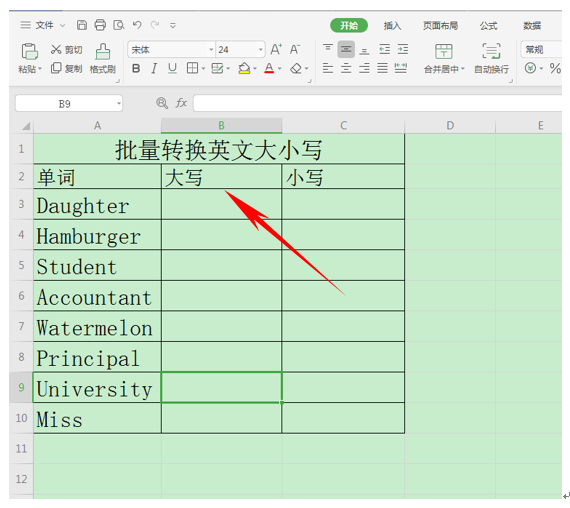Apply percent style format
This screenshot has width=570, height=508.
click(x=555, y=68)
